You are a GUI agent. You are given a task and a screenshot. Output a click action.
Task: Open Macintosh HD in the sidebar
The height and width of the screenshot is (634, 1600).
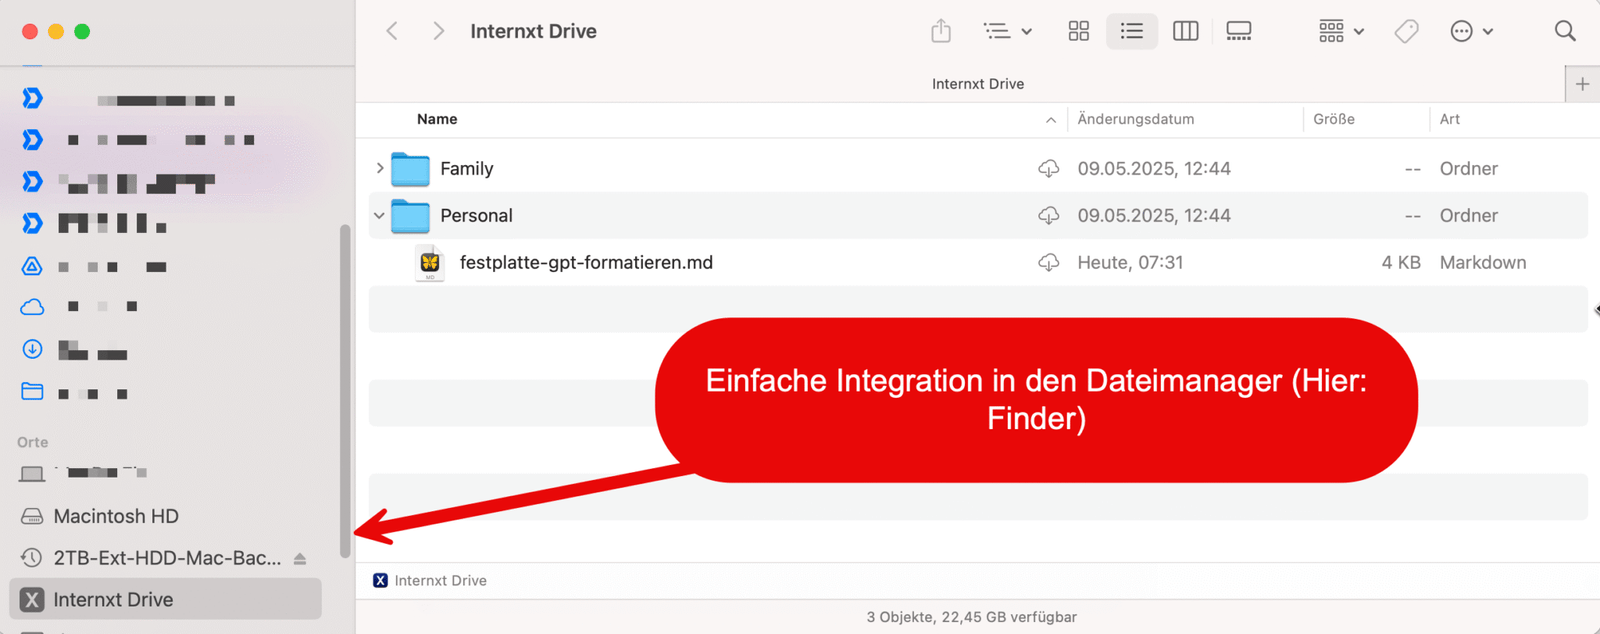click(x=116, y=517)
